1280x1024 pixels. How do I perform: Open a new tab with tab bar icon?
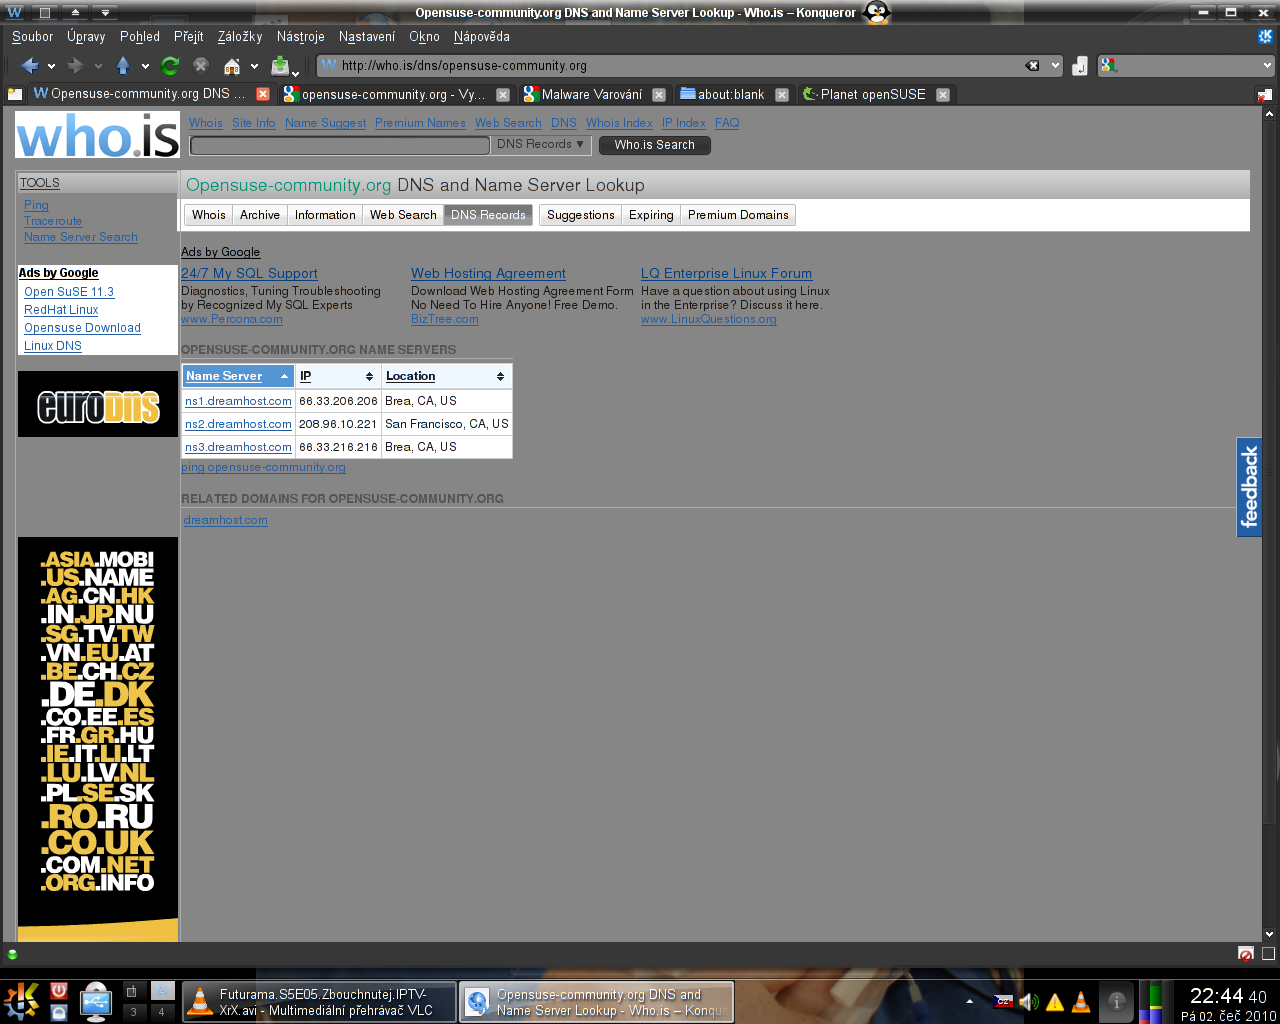14,94
